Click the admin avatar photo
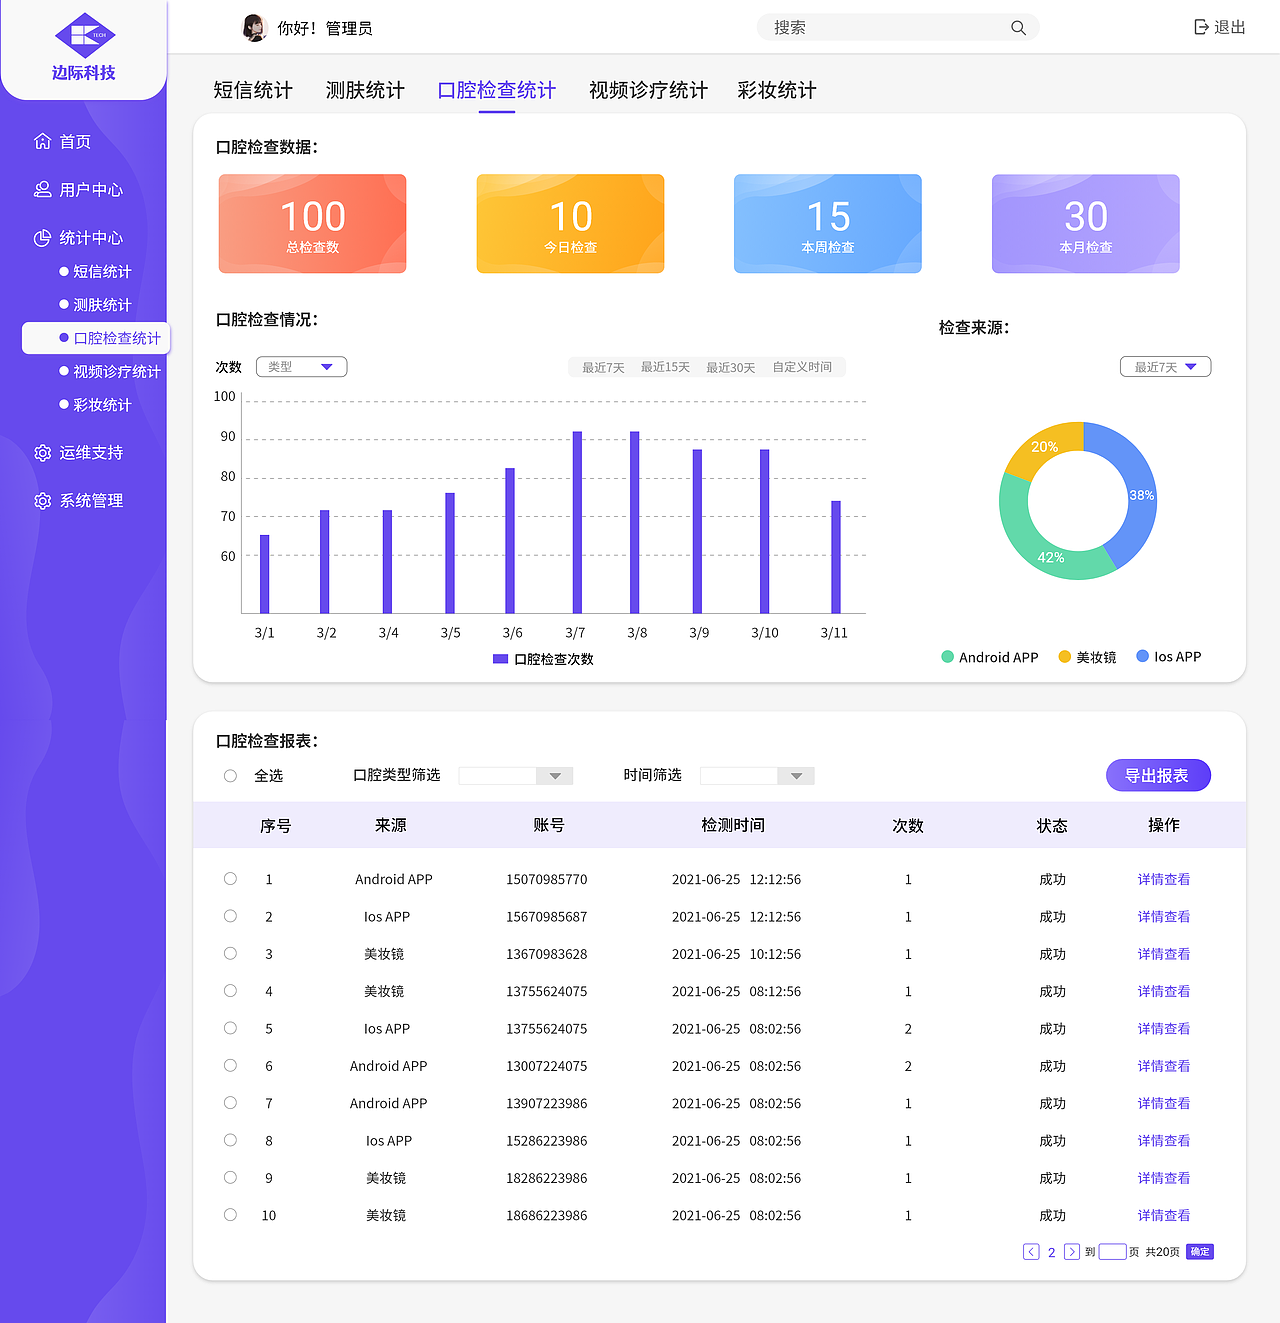The width and height of the screenshot is (1280, 1323). coord(255,27)
